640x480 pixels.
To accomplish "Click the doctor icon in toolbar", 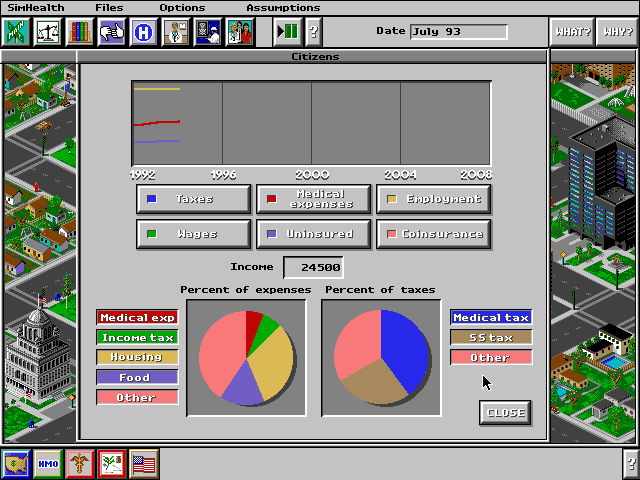I will (176, 31).
